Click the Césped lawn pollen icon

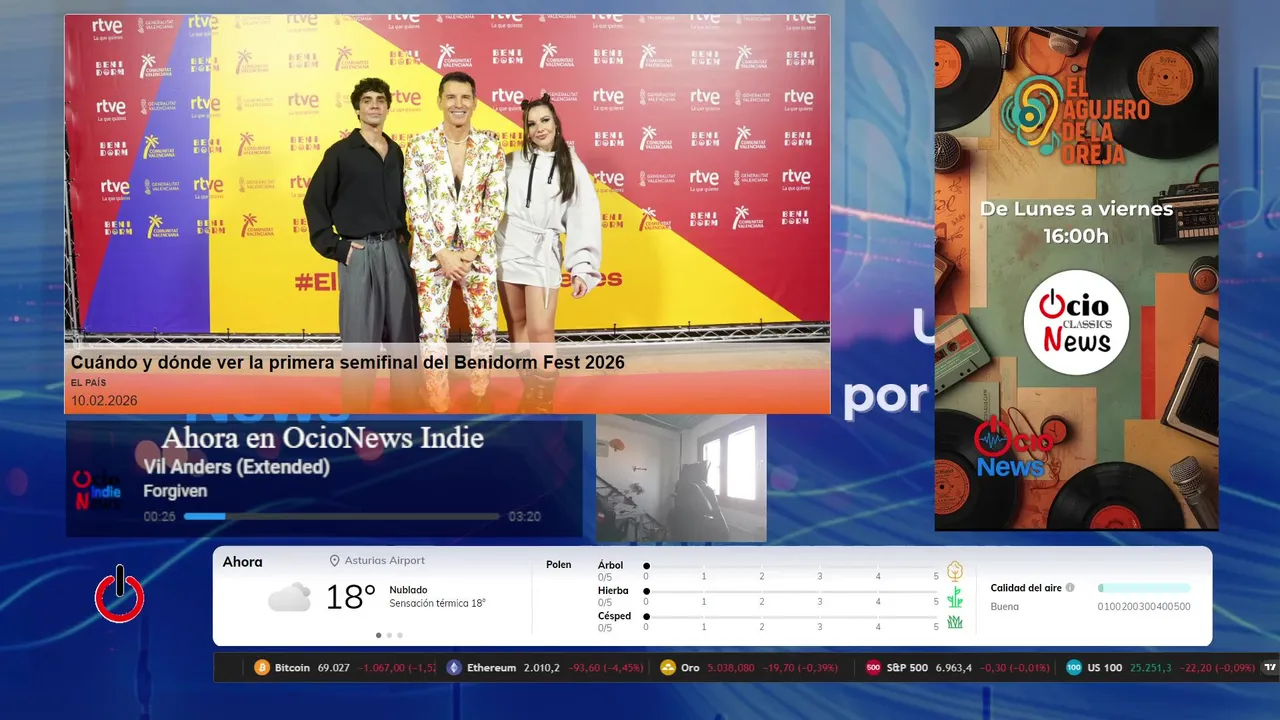click(x=955, y=622)
